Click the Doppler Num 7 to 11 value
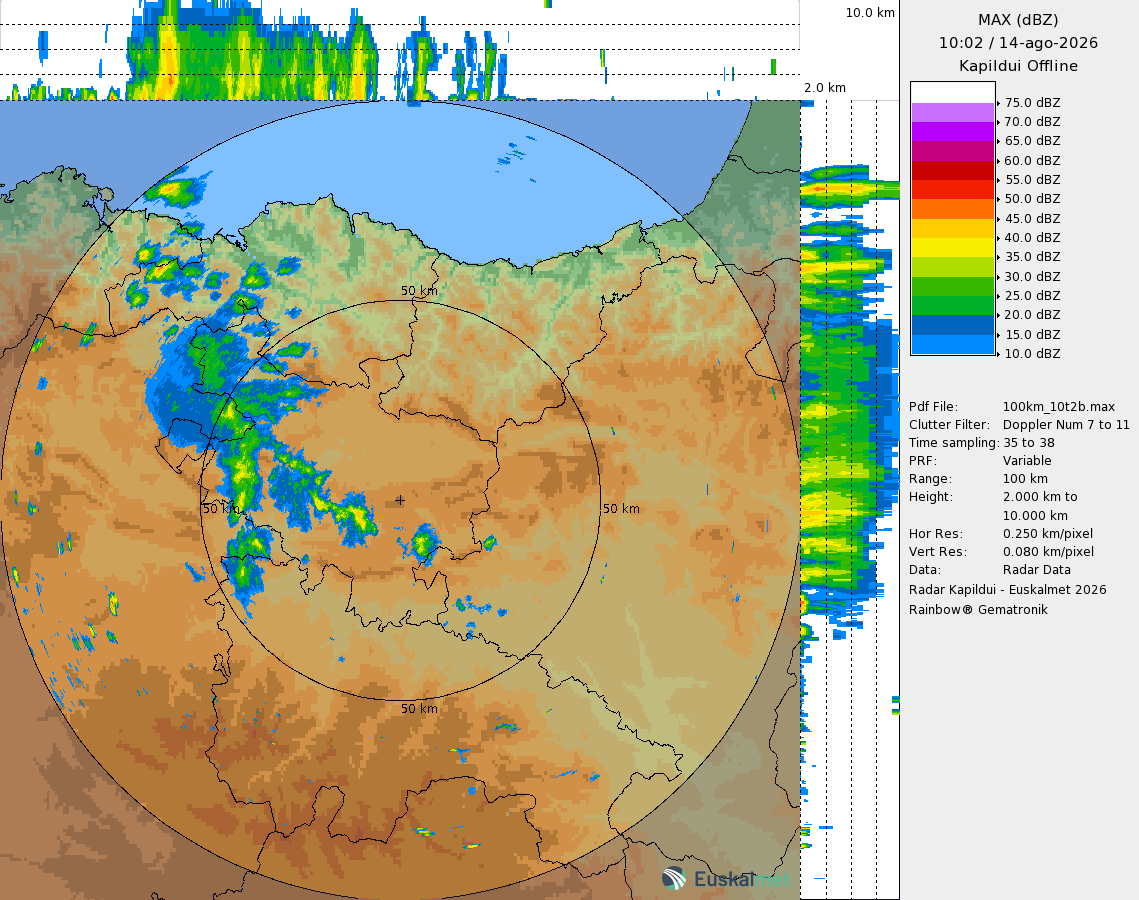Viewport: 1139px width, 900px height. pyautogui.click(x=1066, y=425)
